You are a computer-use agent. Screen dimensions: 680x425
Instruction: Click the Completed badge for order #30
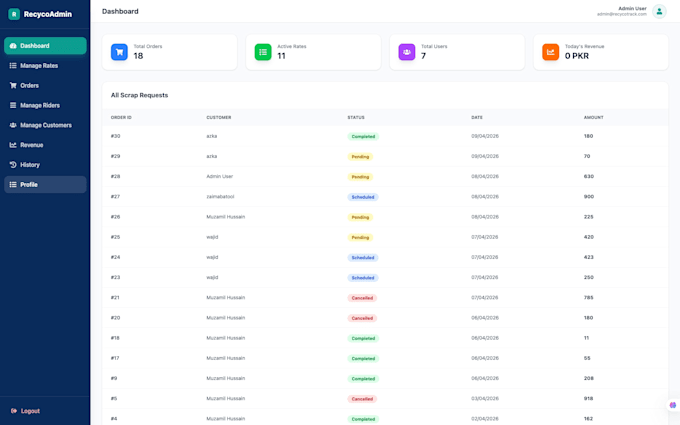coord(363,137)
